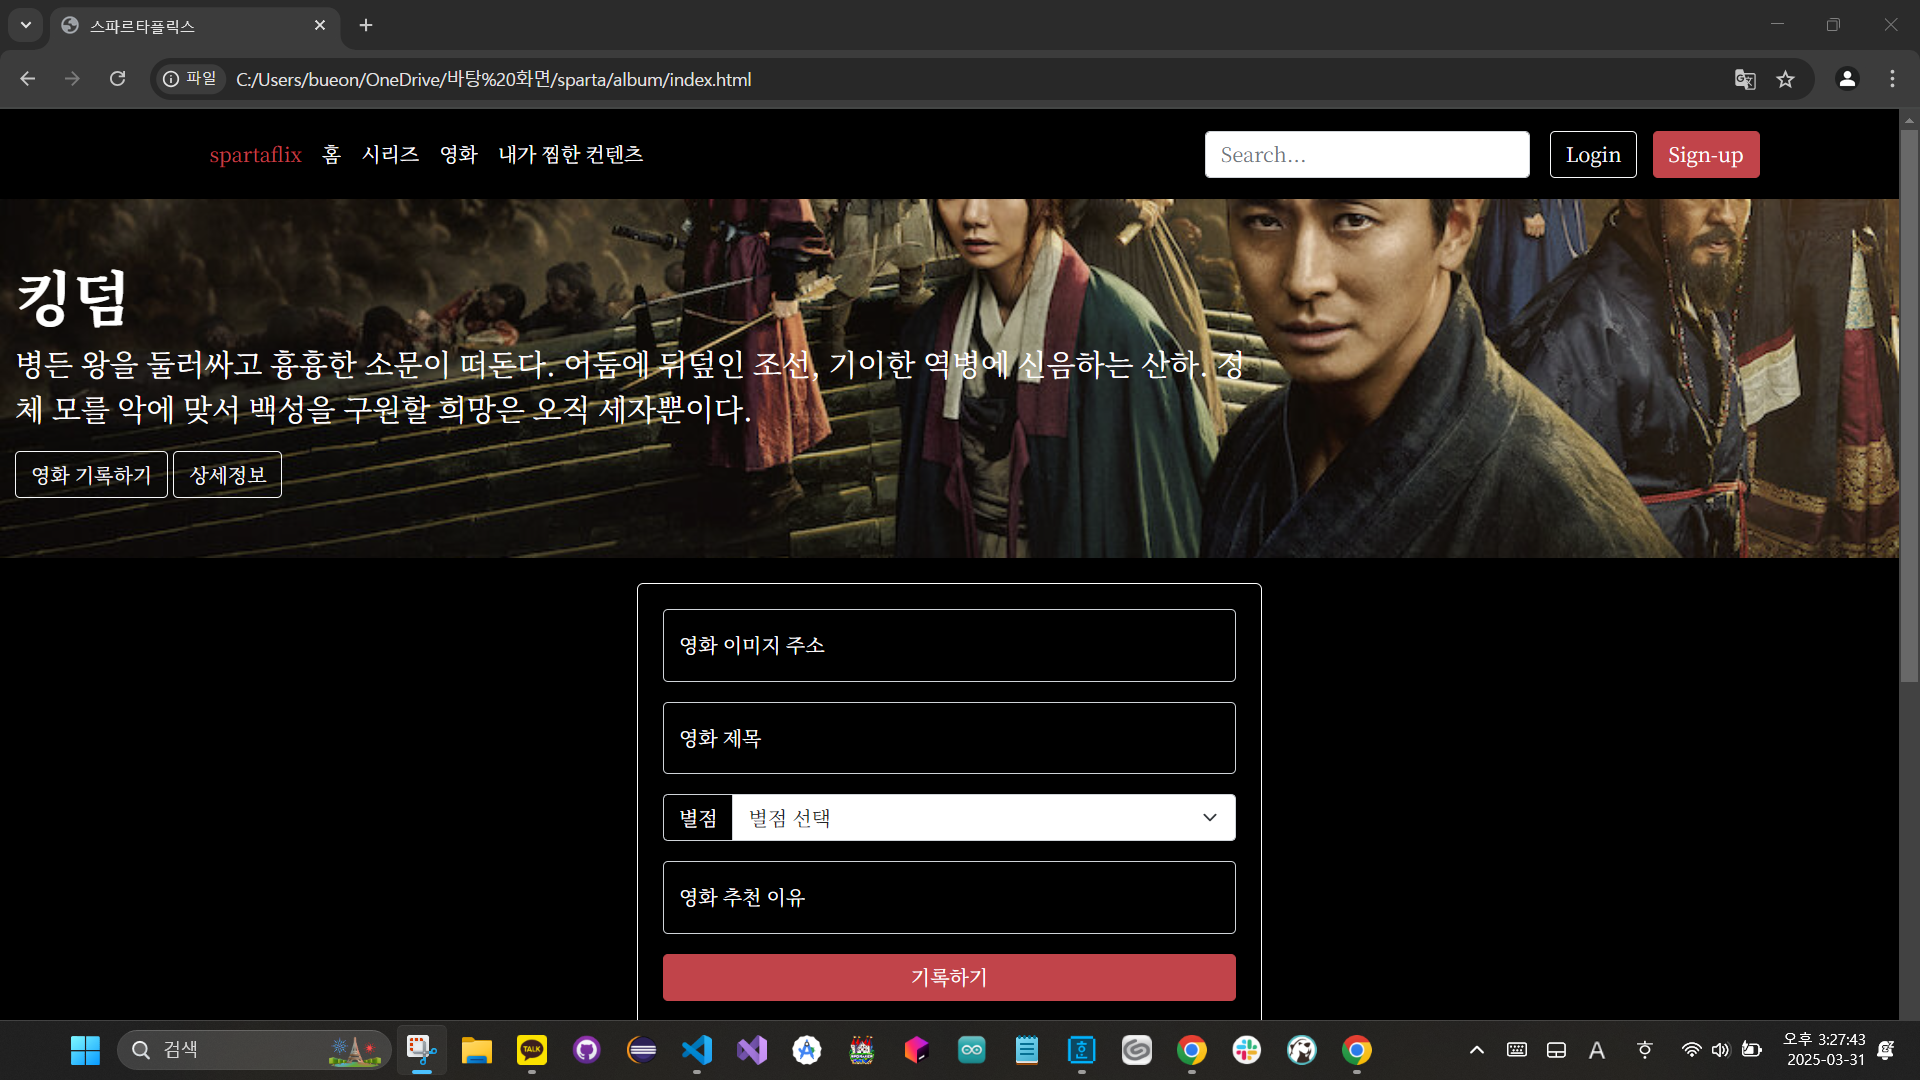
Task: Open the Windows Start menu
Action: [85, 1050]
